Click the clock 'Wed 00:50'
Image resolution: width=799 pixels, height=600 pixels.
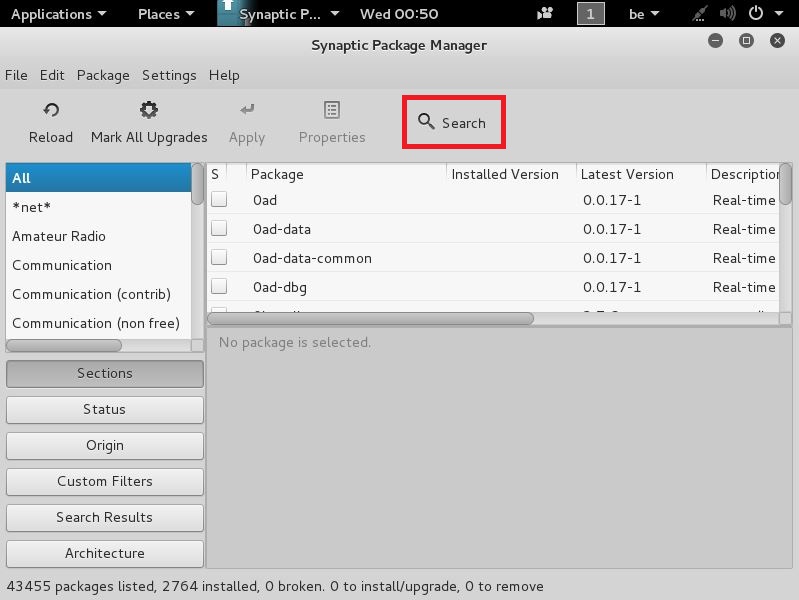click(x=399, y=14)
